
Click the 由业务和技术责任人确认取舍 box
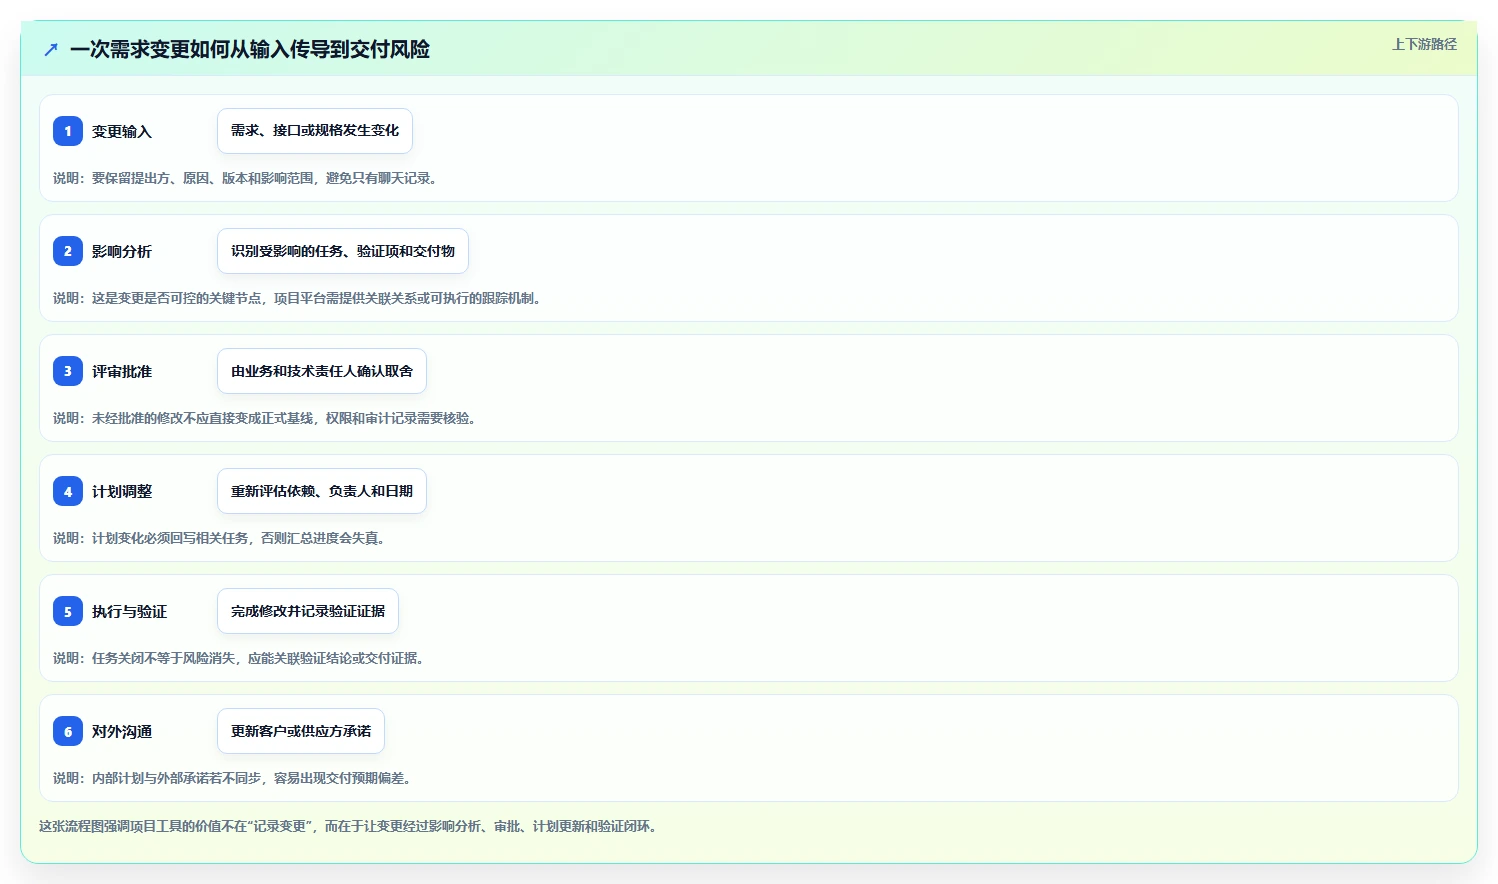click(322, 371)
